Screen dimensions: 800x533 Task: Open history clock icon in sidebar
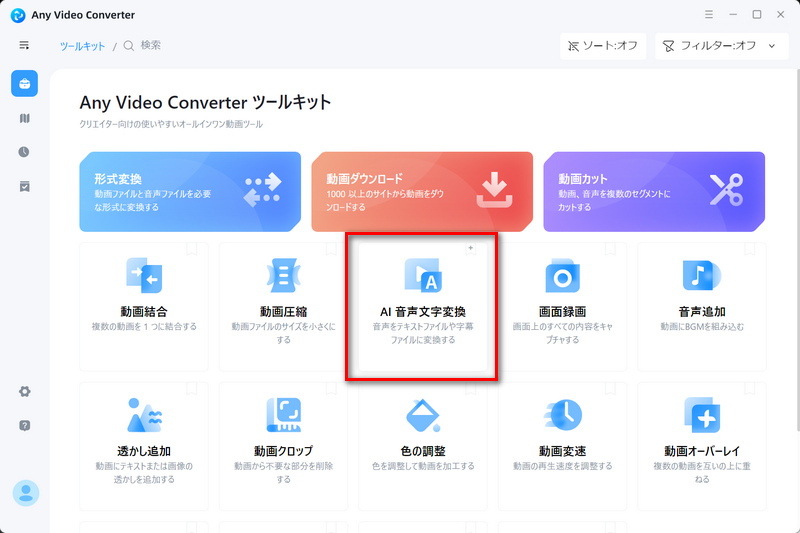pos(24,152)
